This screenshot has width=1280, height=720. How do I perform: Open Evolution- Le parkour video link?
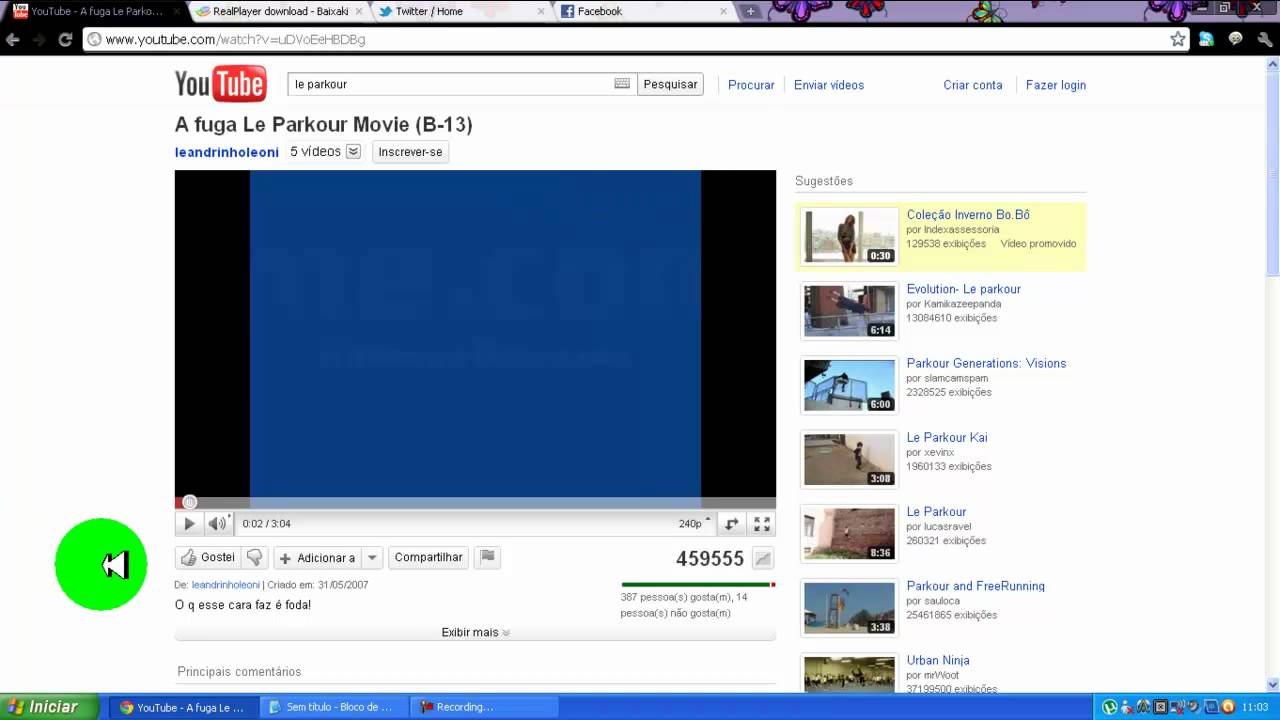(963, 289)
